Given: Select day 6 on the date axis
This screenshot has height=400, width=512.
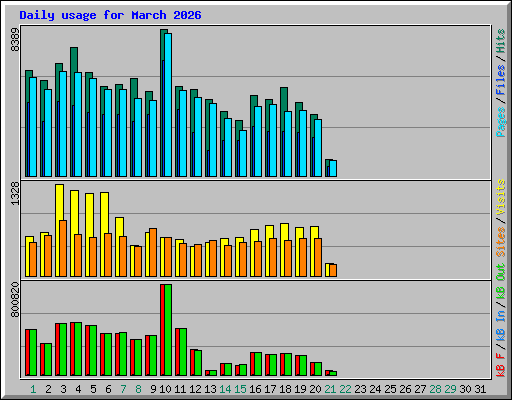Looking at the screenshot, I should 108,389.
